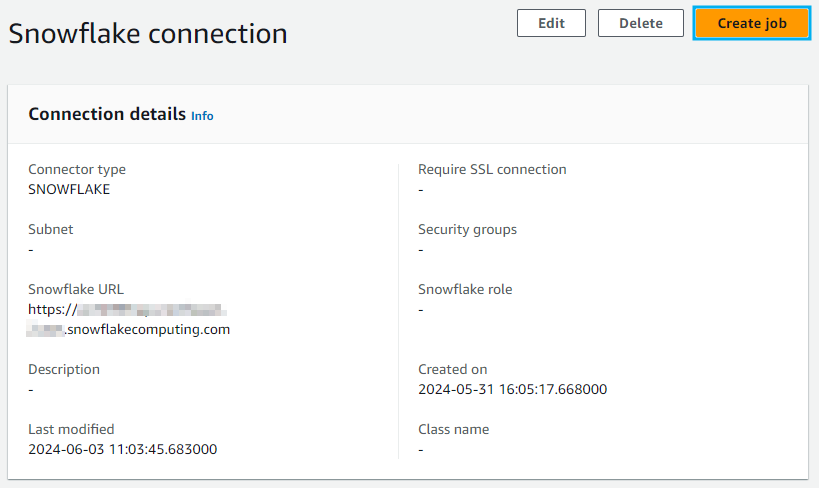
Task: Click the Class name label
Action: pyautogui.click(x=453, y=429)
